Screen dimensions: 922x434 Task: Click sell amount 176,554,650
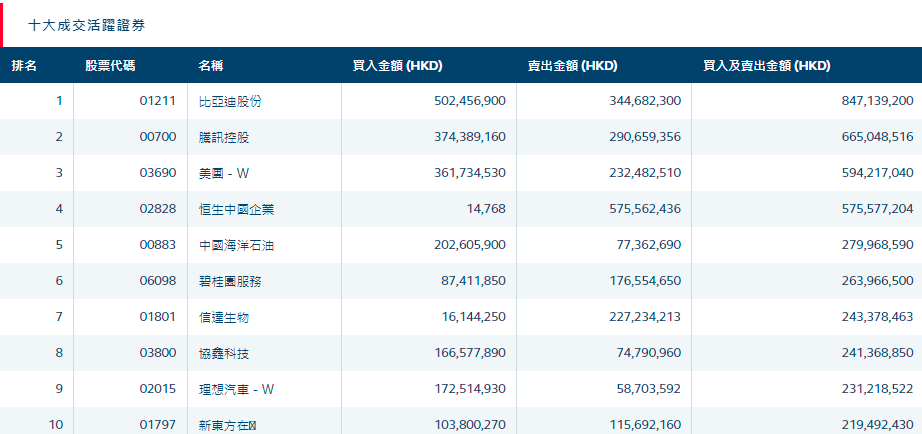point(645,281)
